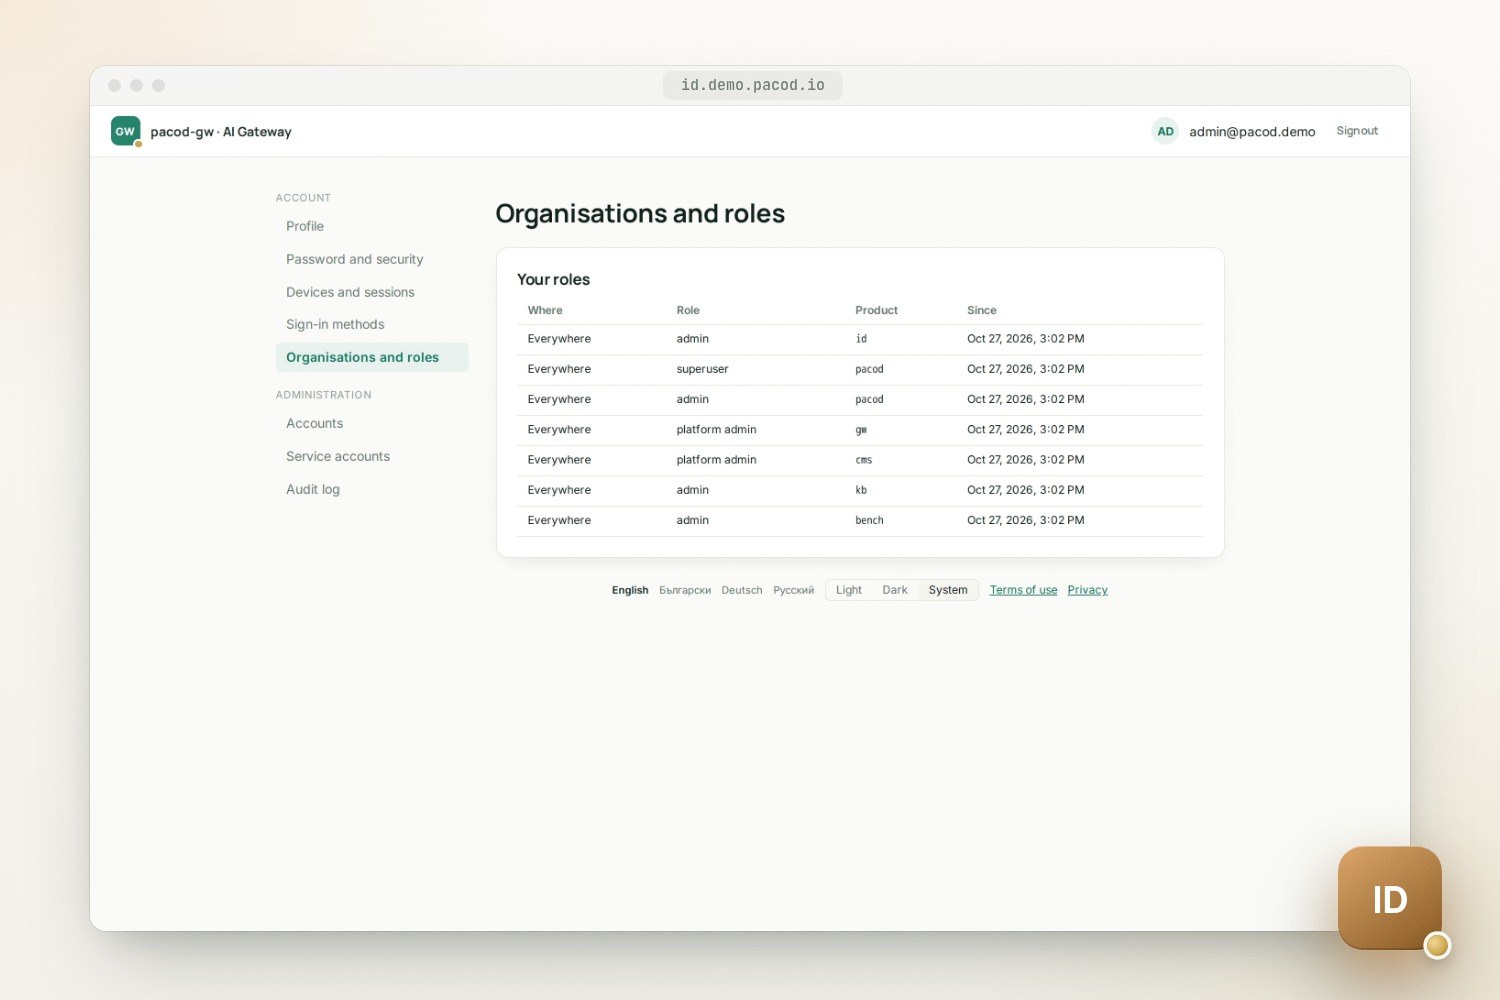The height and width of the screenshot is (1000, 1500).
Task: Open the Accounts administration page
Action: (314, 423)
